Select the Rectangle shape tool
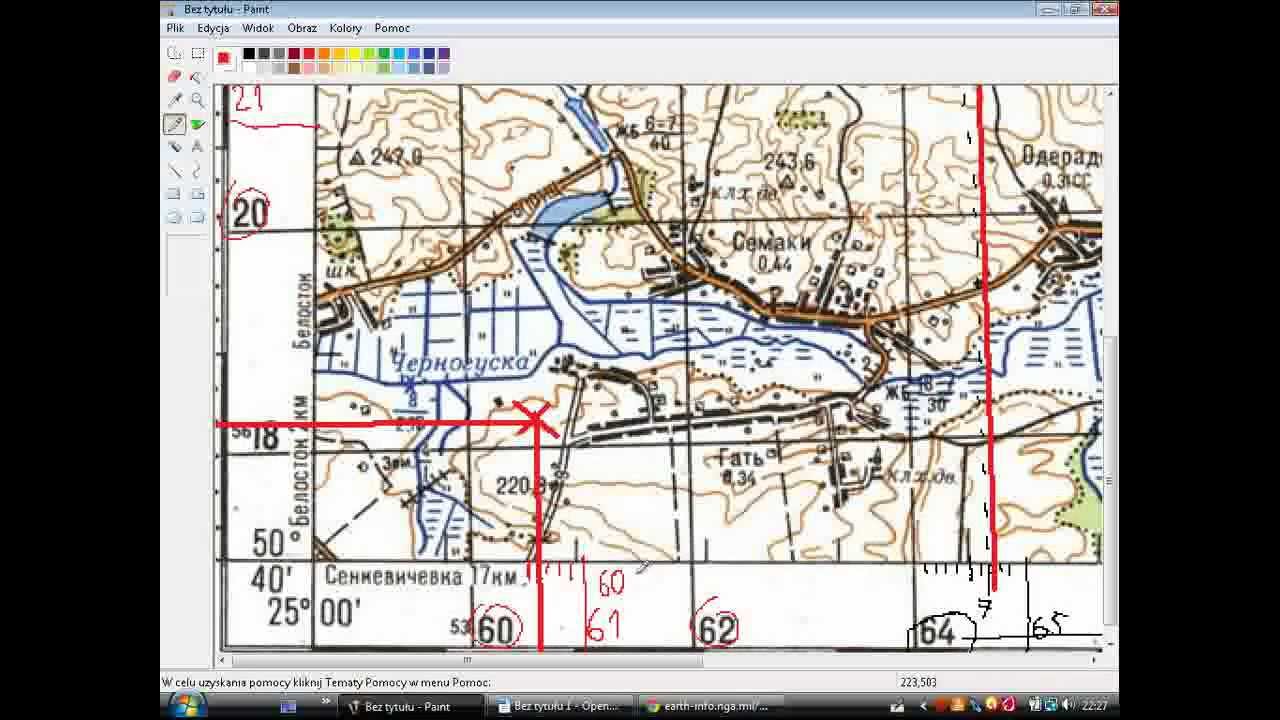The height and width of the screenshot is (720, 1280). 175,194
